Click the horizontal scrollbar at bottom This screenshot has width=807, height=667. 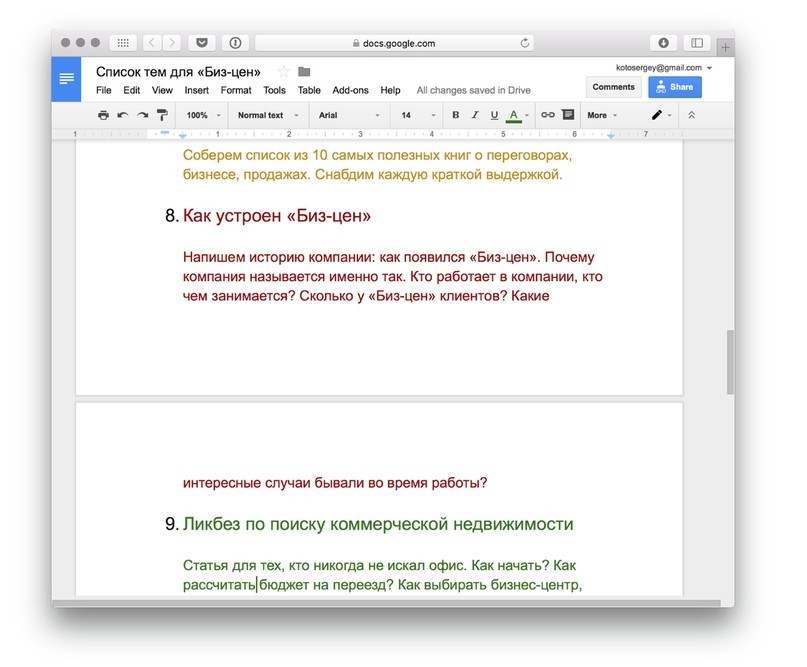(x=386, y=603)
